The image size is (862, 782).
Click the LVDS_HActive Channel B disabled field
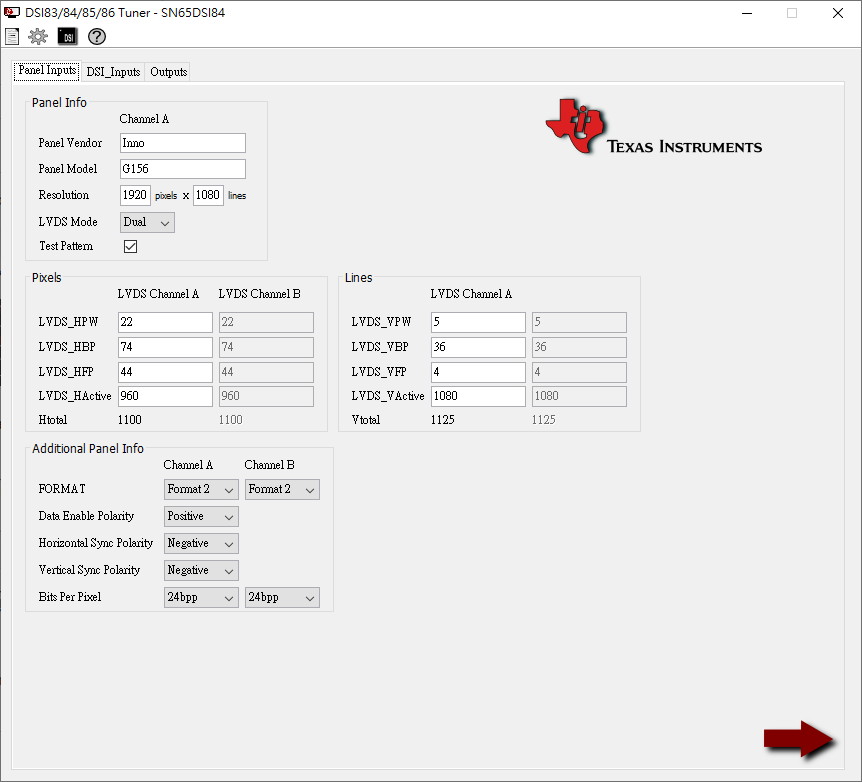coord(267,396)
